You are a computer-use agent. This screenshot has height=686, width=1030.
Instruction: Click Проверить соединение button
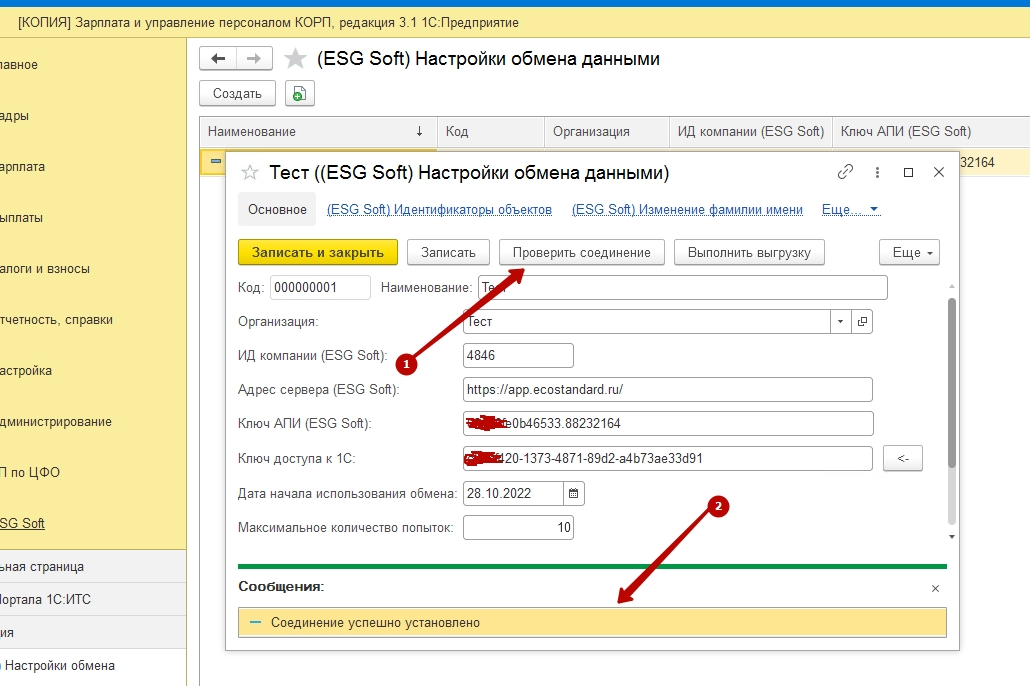581,252
